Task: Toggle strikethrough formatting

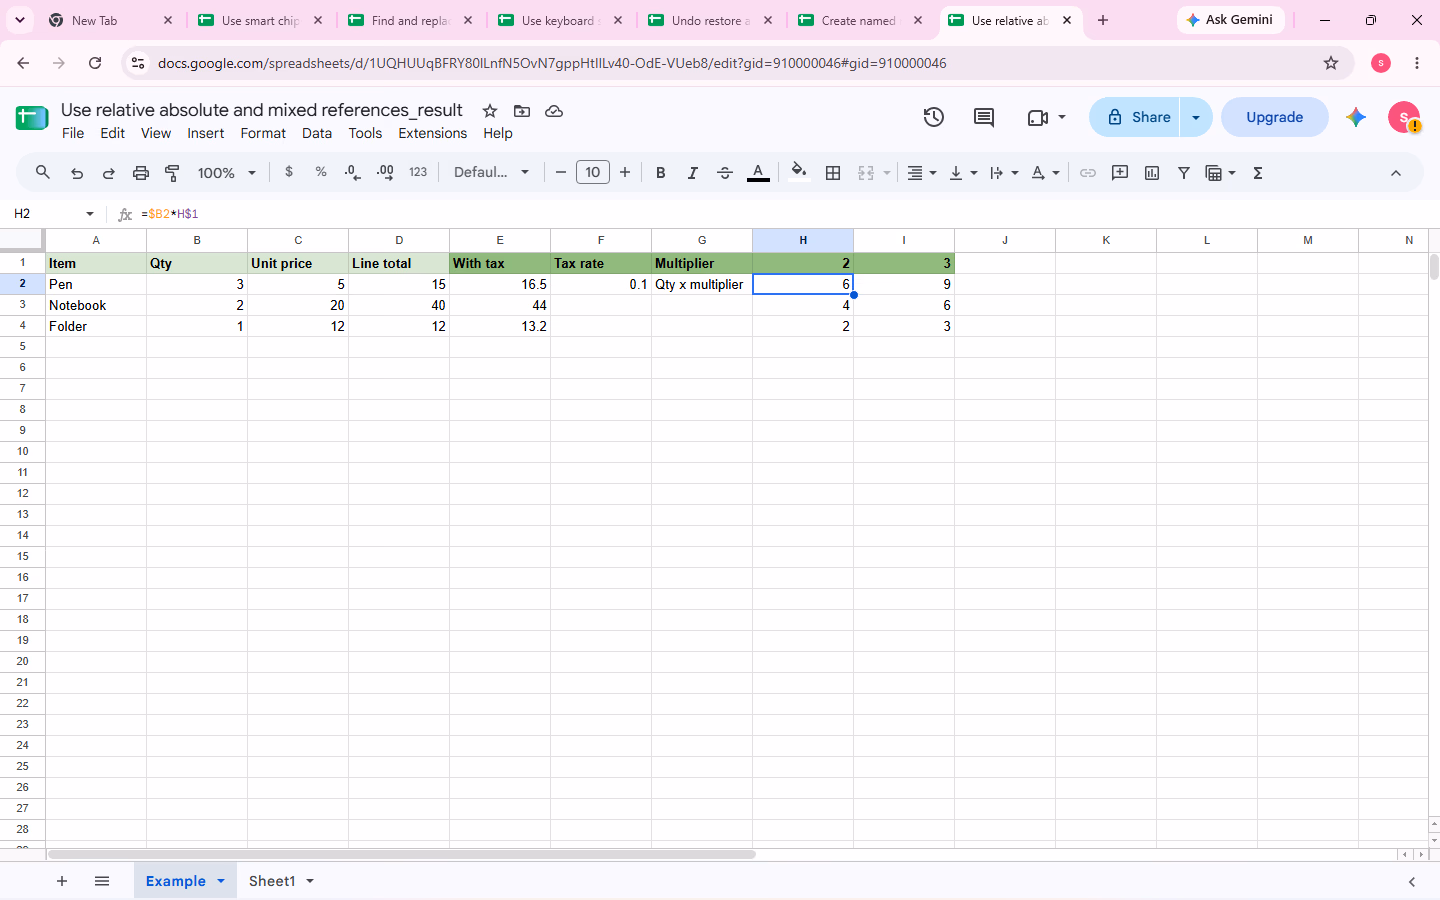Action: click(x=725, y=173)
